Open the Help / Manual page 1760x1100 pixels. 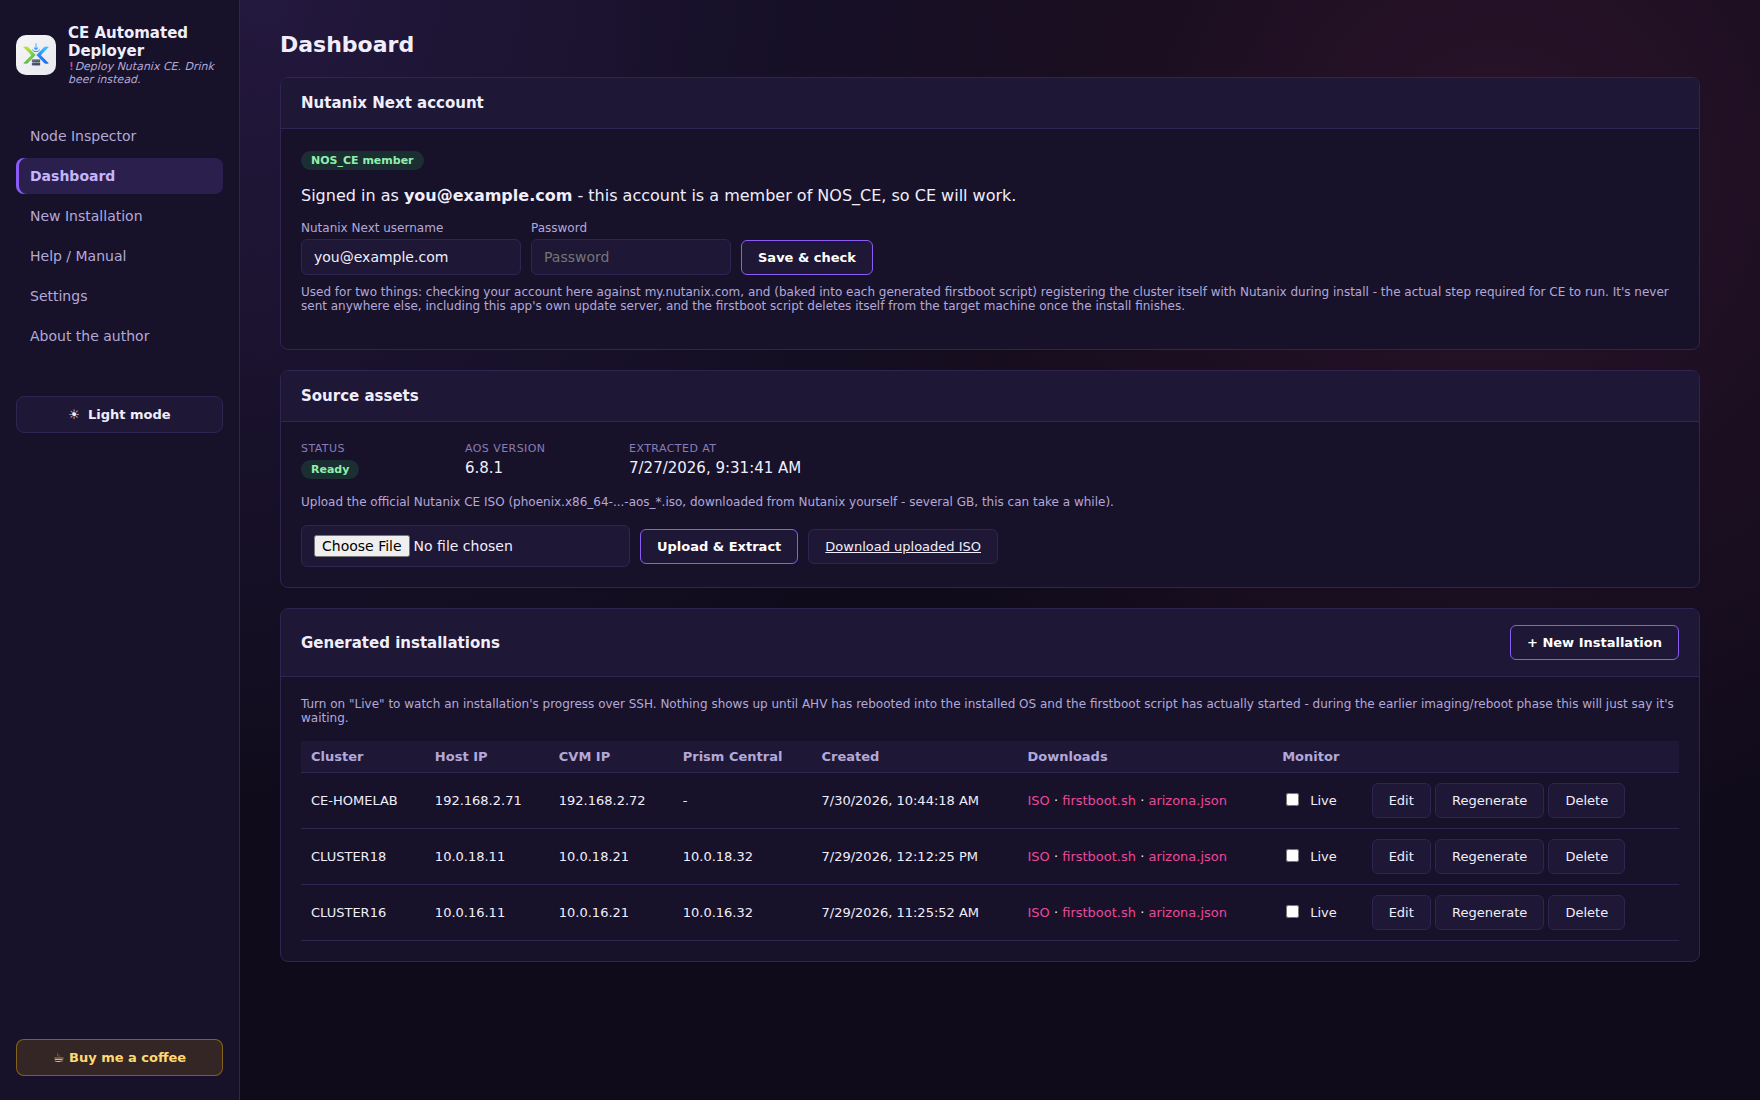click(x=119, y=256)
